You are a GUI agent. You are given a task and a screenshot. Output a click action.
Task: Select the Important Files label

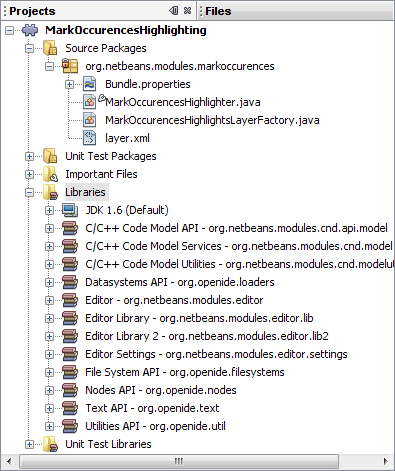pos(101,174)
